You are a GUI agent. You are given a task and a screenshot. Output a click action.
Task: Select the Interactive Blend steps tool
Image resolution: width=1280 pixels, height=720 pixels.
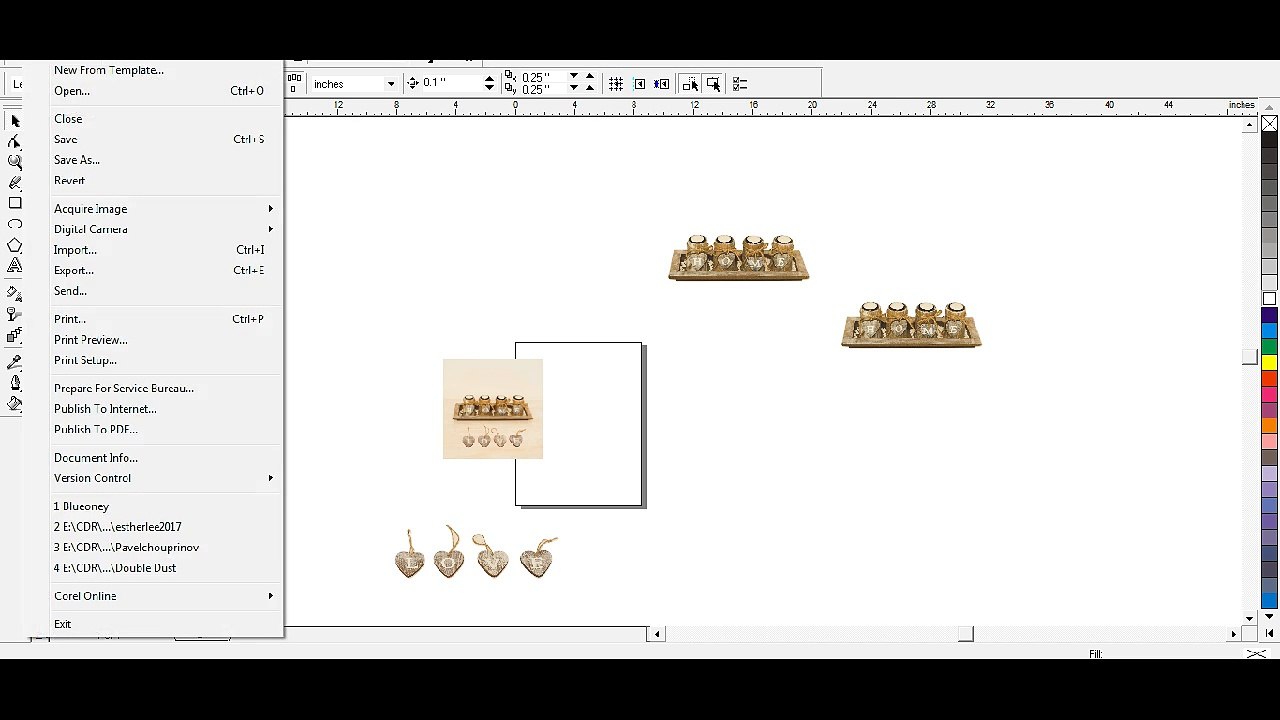tap(15, 335)
